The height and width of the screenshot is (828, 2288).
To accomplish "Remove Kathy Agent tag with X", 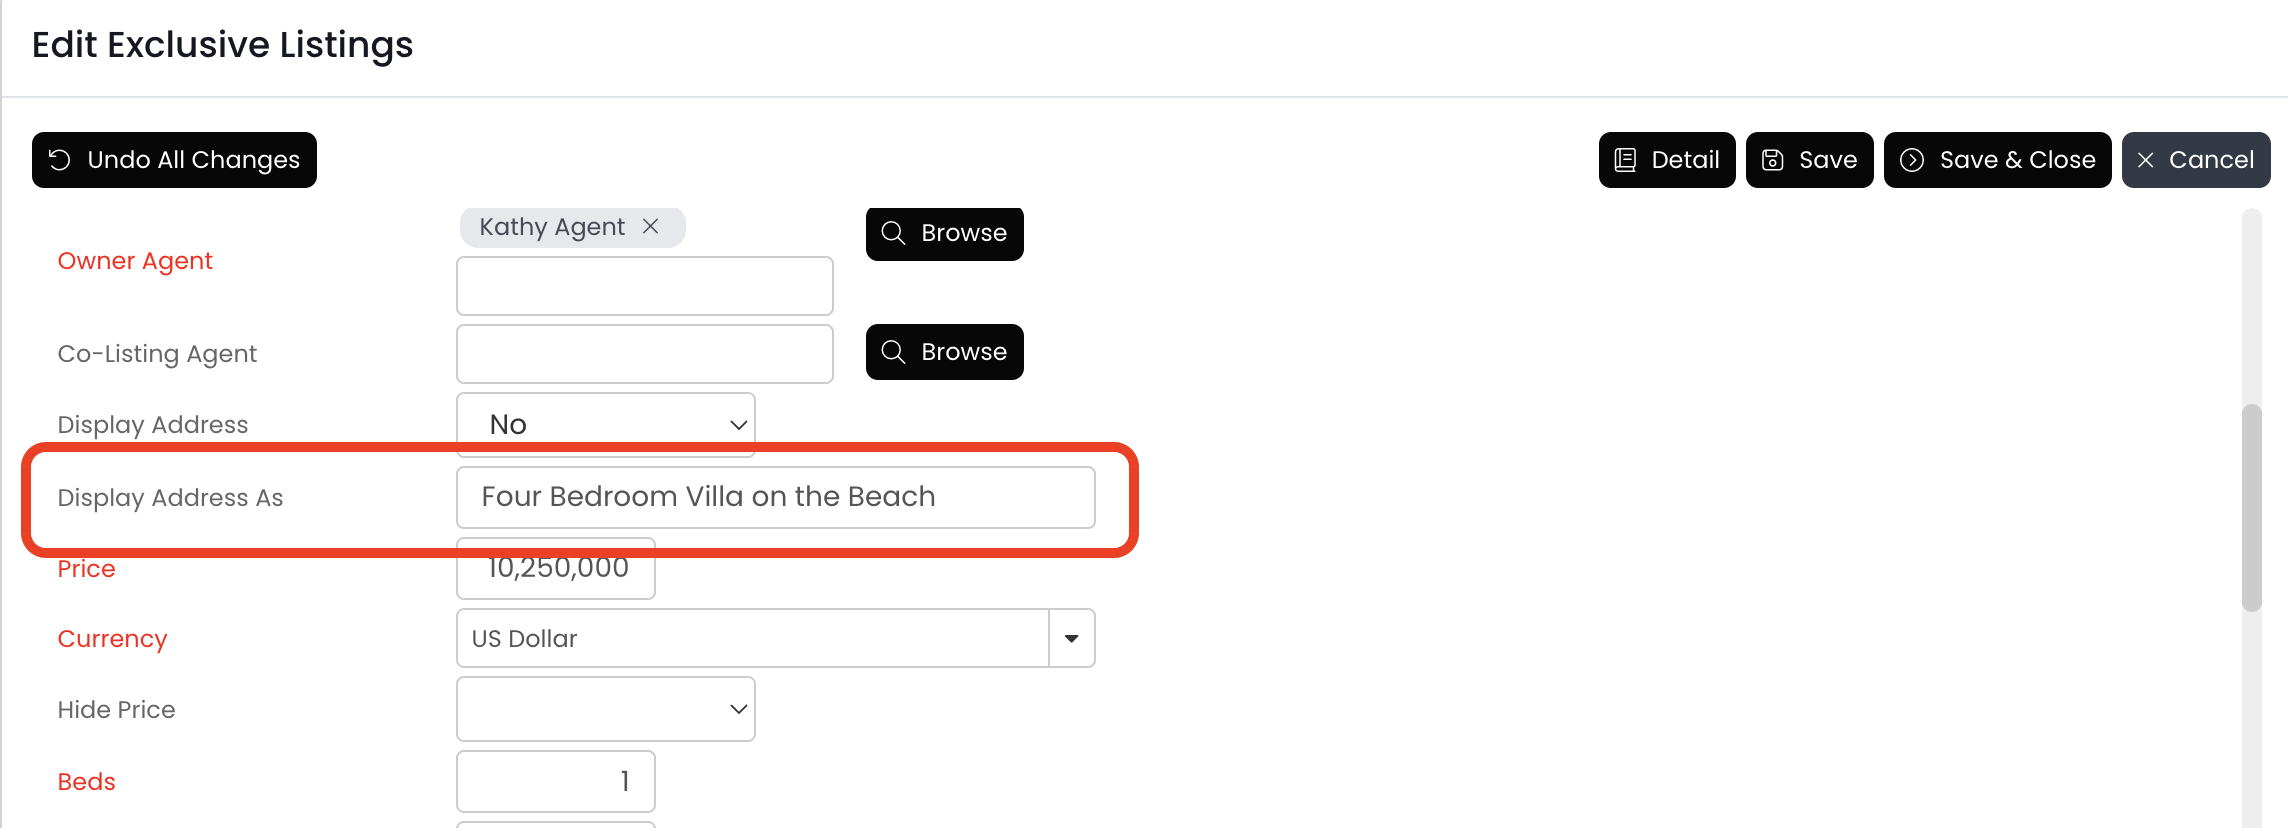I will click(651, 227).
